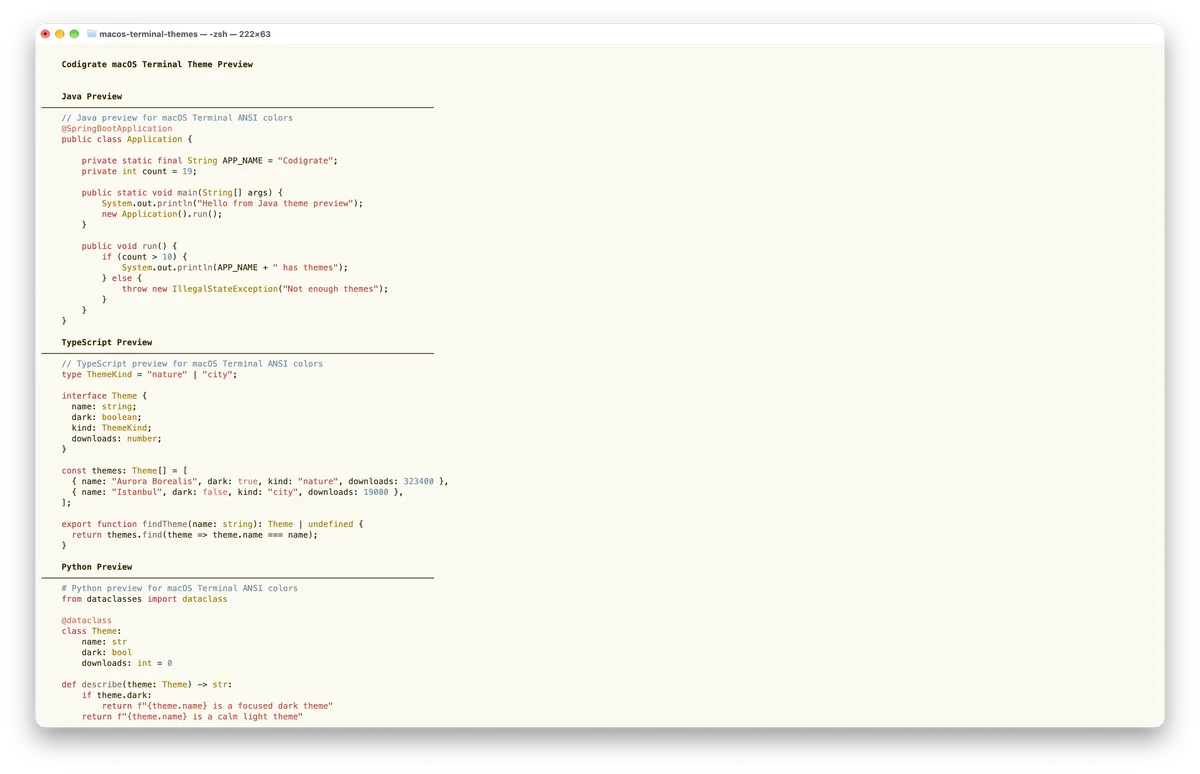Zoom the Terminal window with the green button
This screenshot has height=774, width=1200.
click(x=74, y=34)
